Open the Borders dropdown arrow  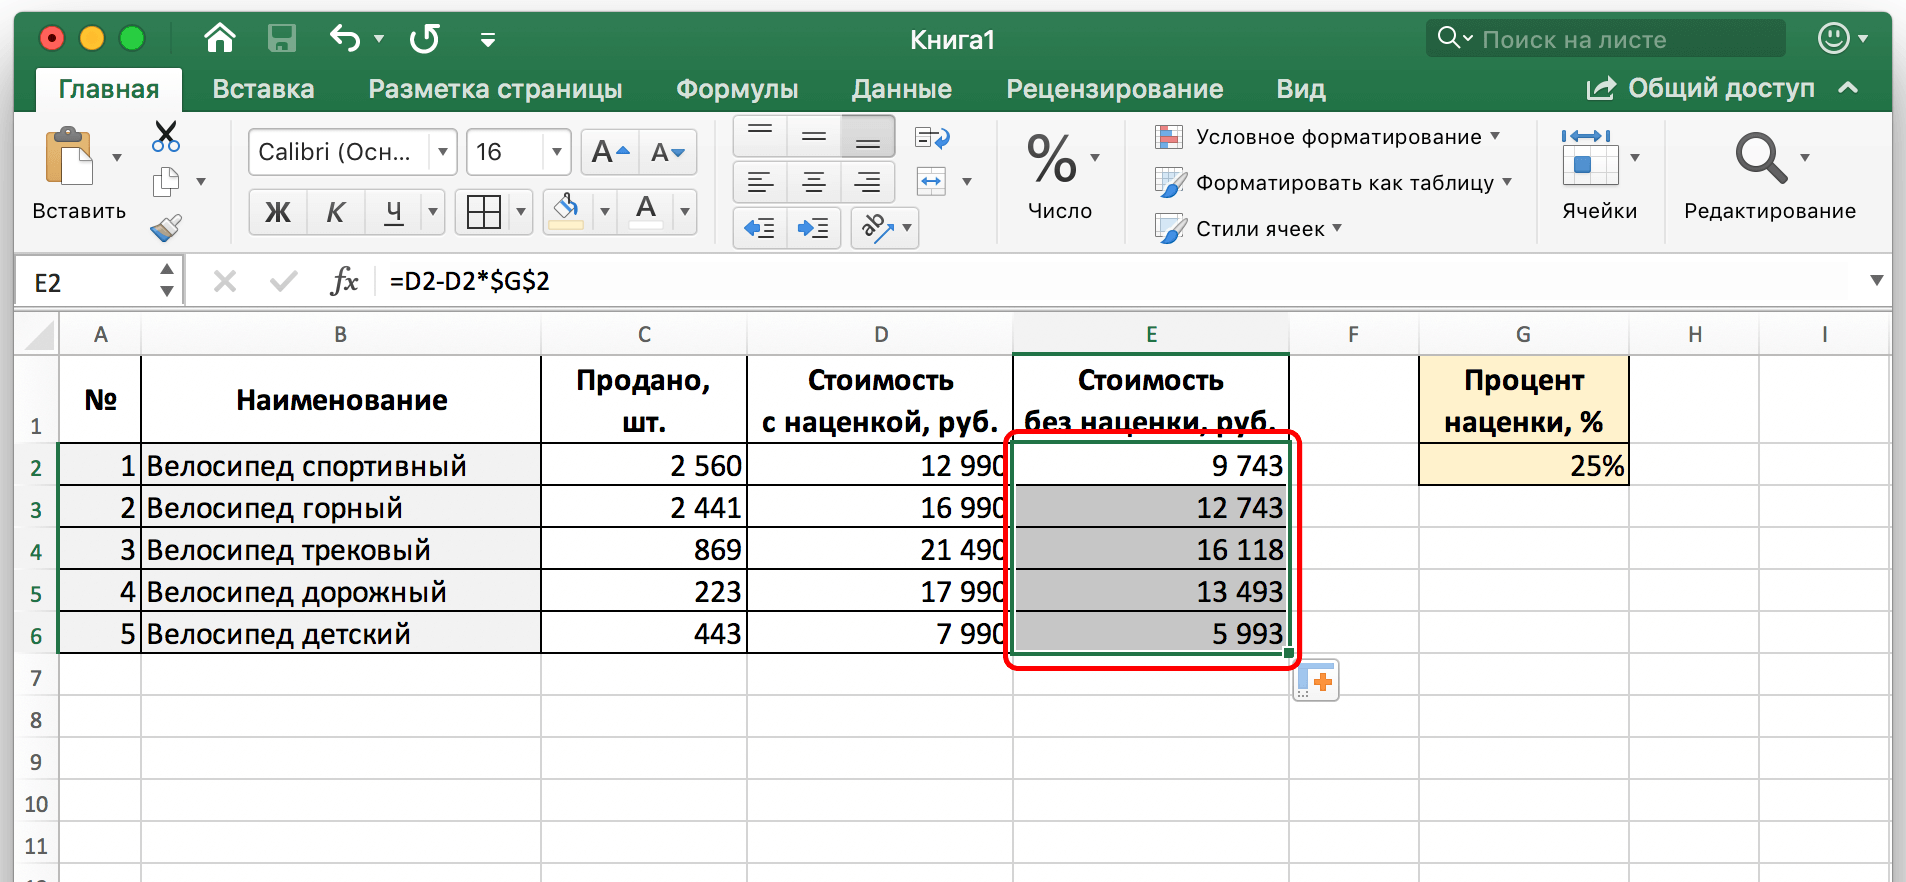click(x=521, y=212)
